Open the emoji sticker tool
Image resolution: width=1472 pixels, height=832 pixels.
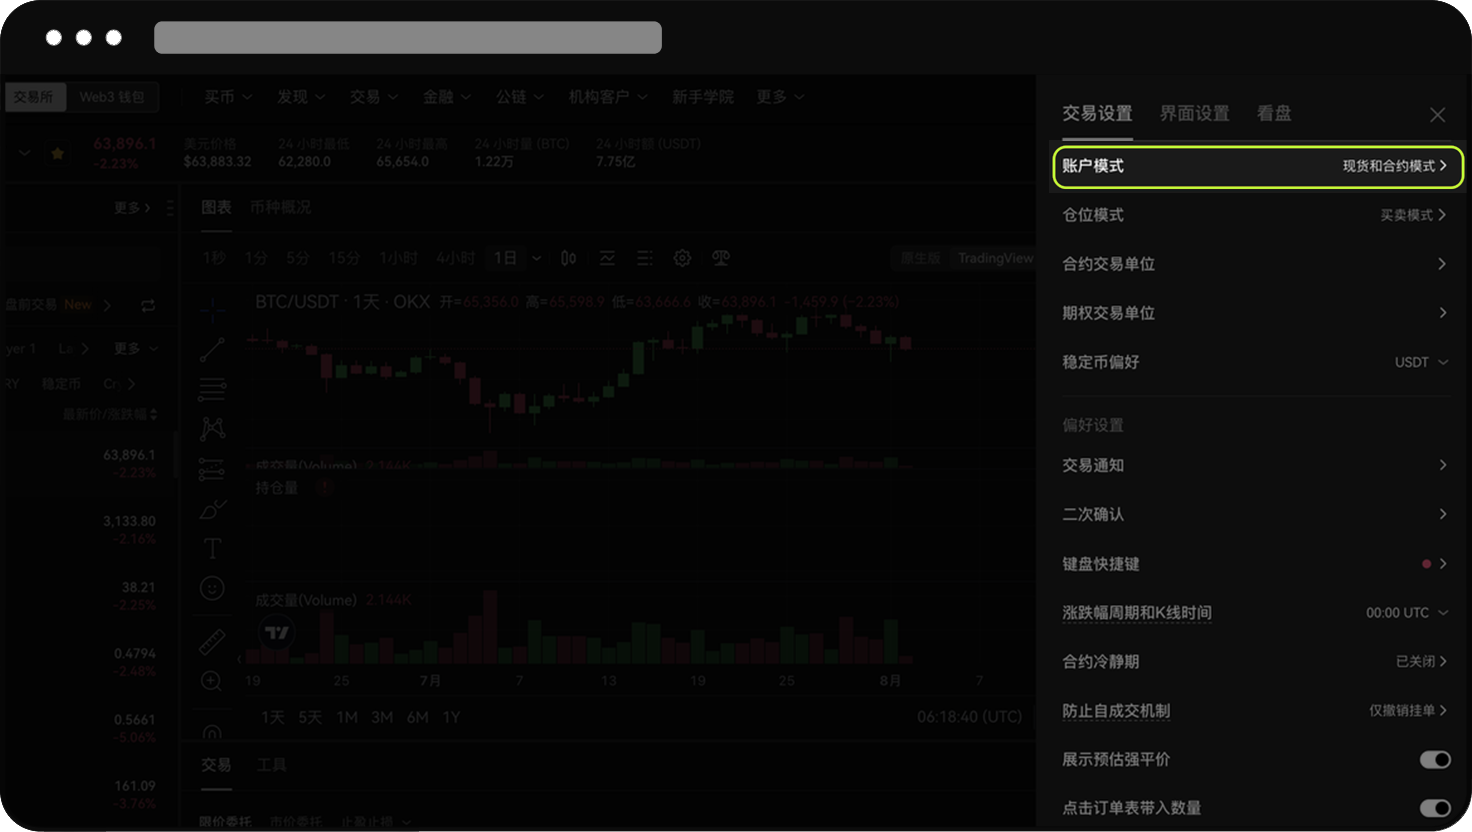pyautogui.click(x=212, y=588)
